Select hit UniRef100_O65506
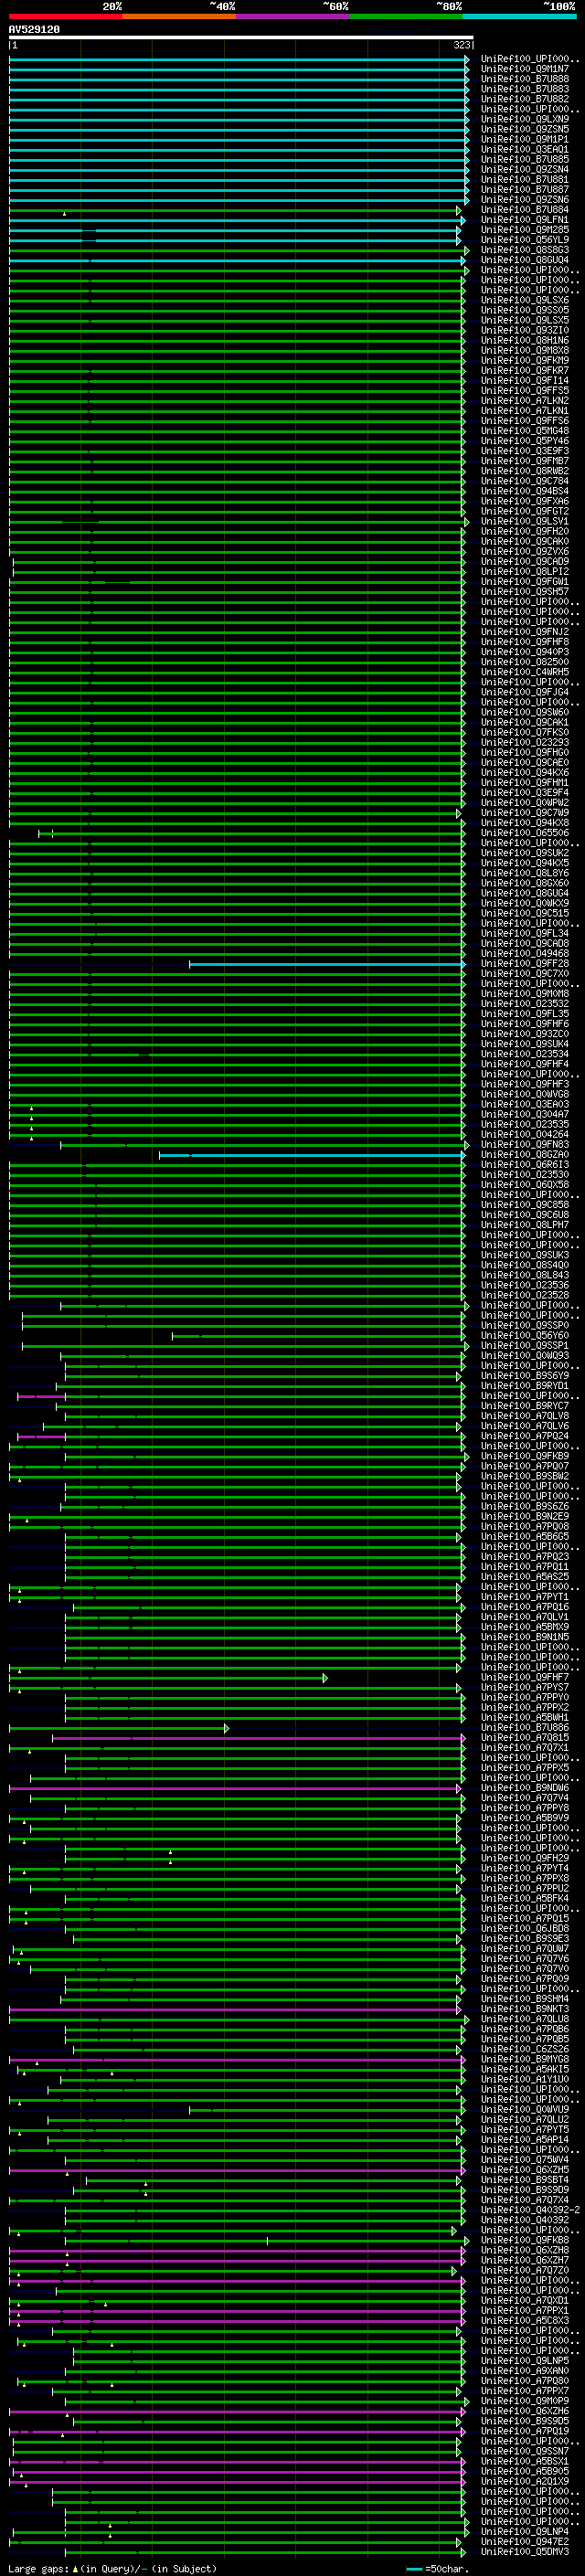The height and width of the screenshot is (2576, 585). click(x=525, y=833)
